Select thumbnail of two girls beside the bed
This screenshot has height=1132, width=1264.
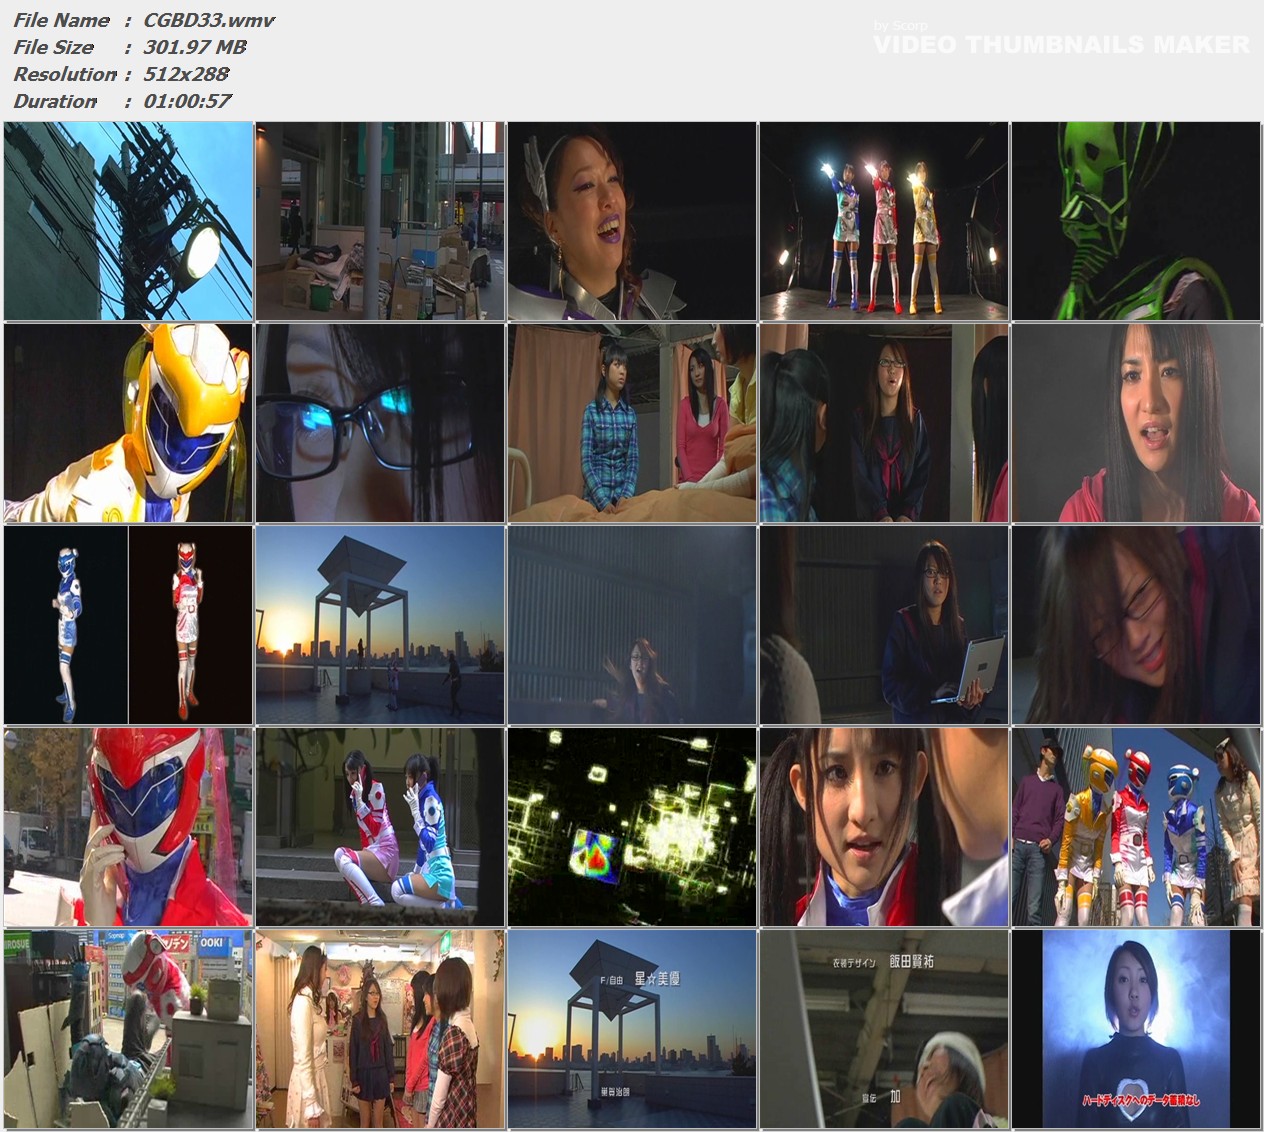pyautogui.click(x=632, y=423)
